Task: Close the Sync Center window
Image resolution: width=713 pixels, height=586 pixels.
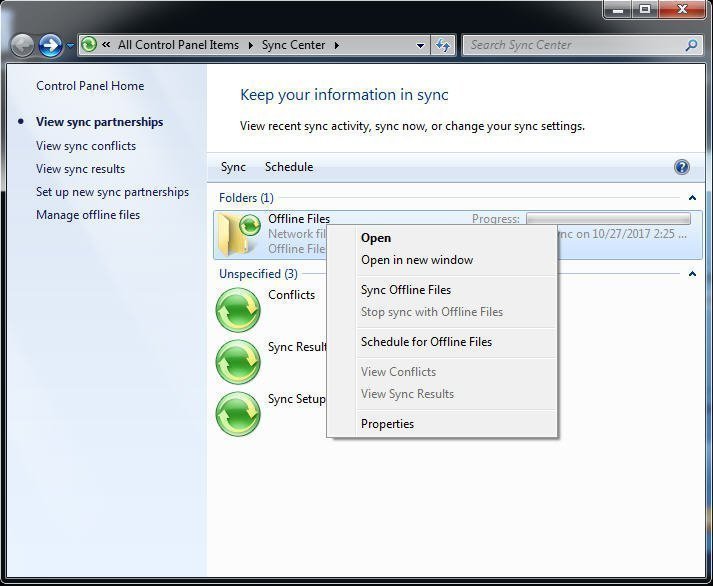Action: 682,9
